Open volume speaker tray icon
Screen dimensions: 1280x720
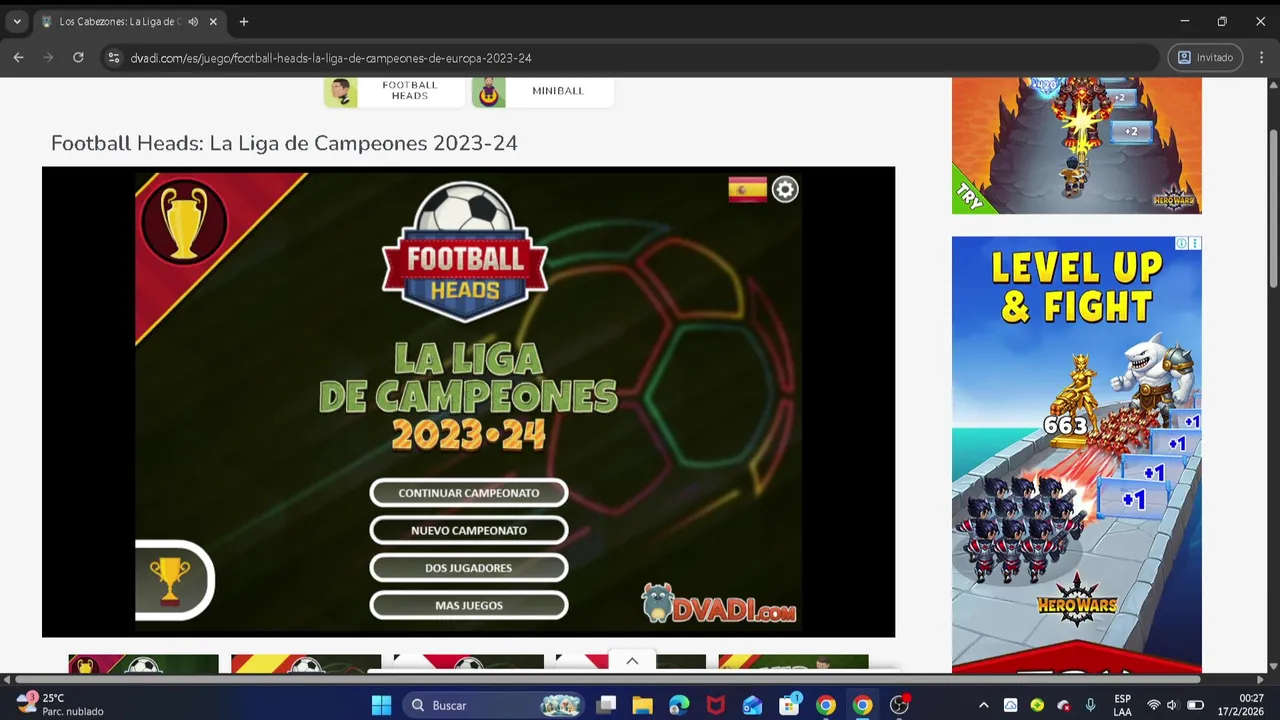pos(1172,705)
